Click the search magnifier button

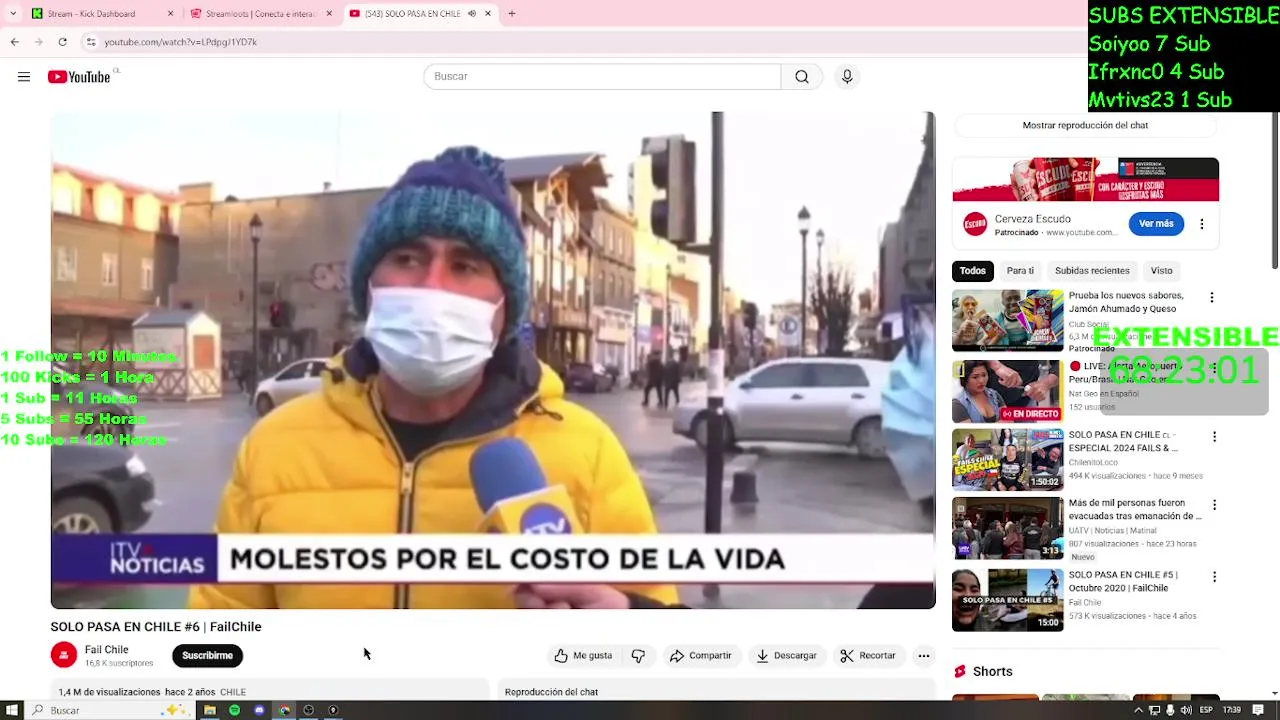[x=802, y=76]
